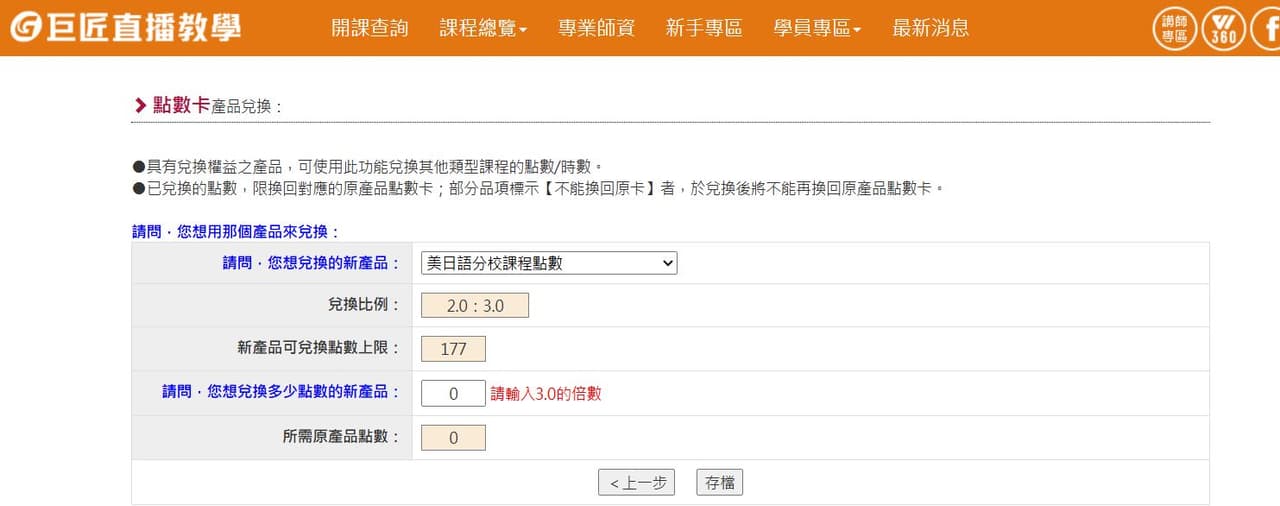The width and height of the screenshot is (1280, 506).
Task: Click the 巨匠直播教學 logo
Action: tap(125, 27)
